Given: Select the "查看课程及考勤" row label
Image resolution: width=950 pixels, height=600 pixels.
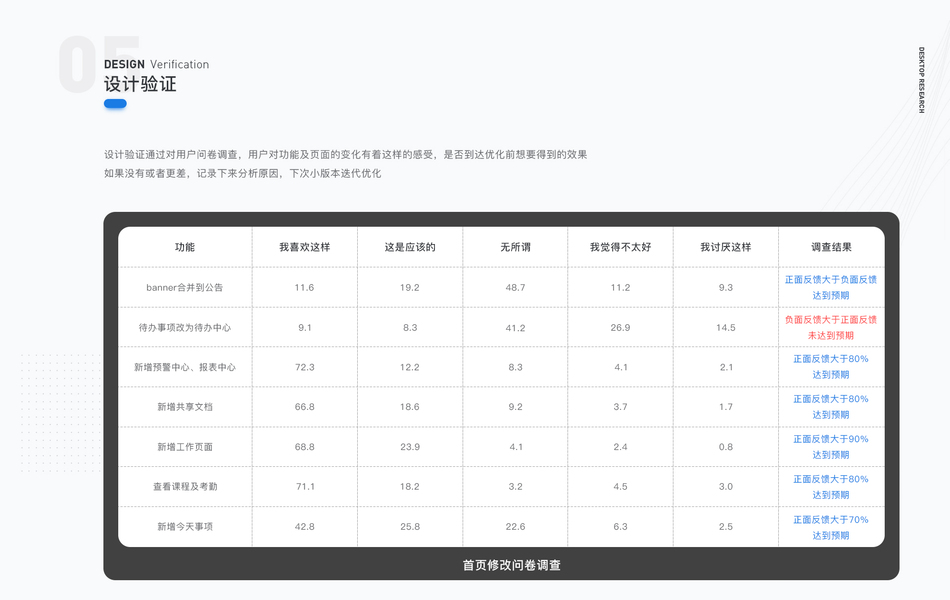Looking at the screenshot, I should (x=185, y=486).
